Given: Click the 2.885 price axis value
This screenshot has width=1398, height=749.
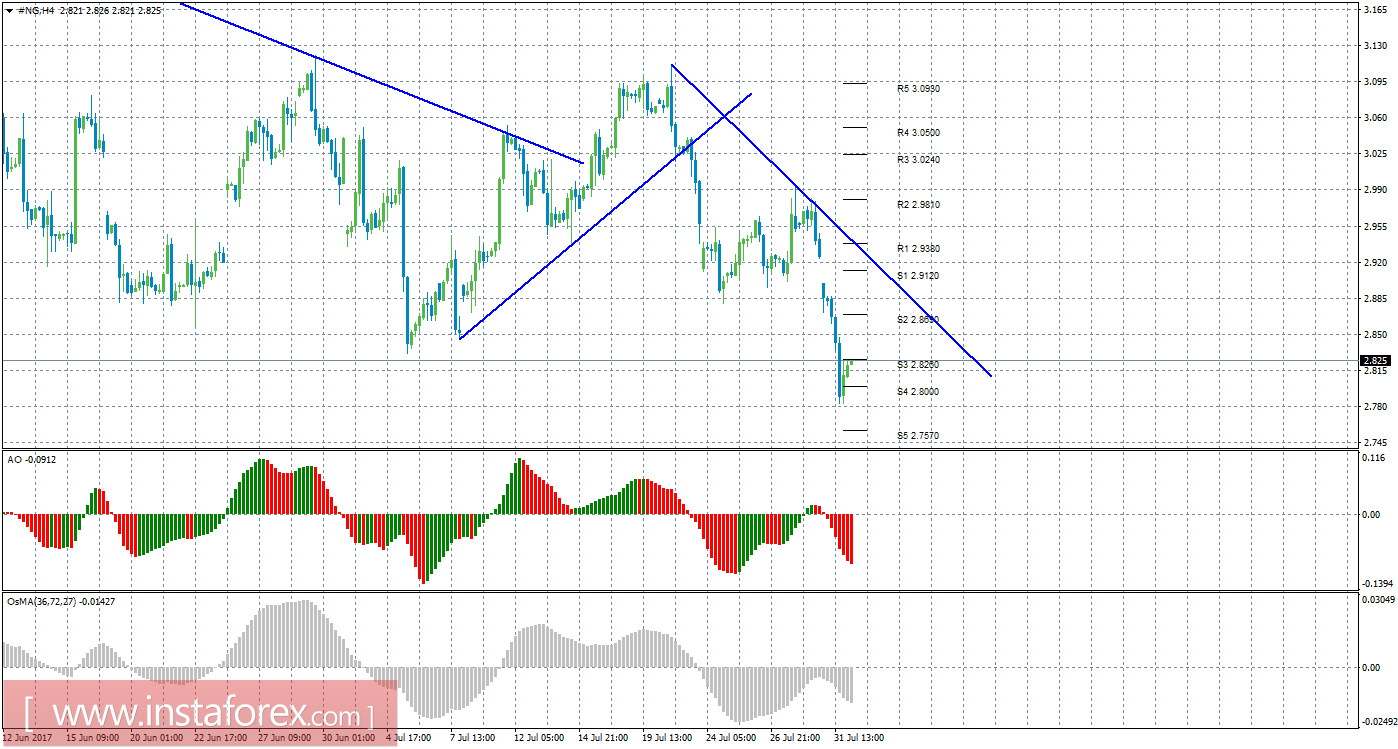Looking at the screenshot, I should pyautogui.click(x=1374, y=298).
